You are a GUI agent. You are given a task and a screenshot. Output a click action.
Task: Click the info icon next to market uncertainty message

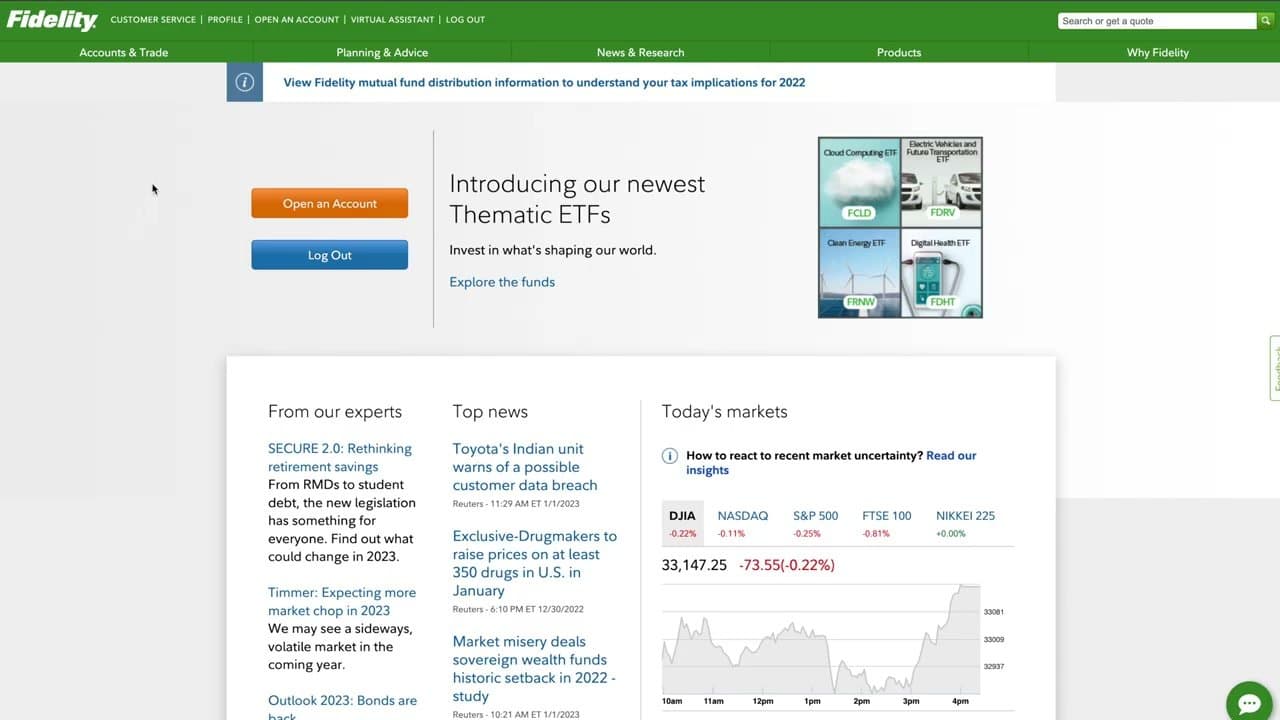[x=670, y=455]
